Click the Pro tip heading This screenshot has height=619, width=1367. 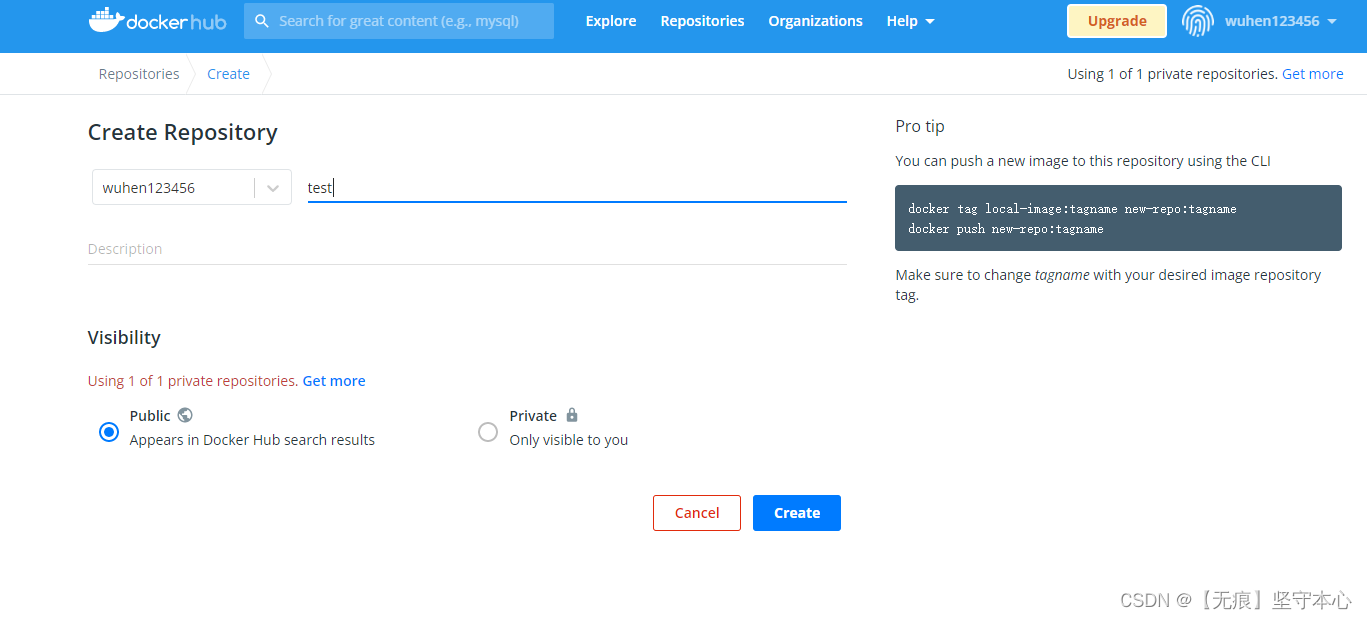tap(920, 126)
